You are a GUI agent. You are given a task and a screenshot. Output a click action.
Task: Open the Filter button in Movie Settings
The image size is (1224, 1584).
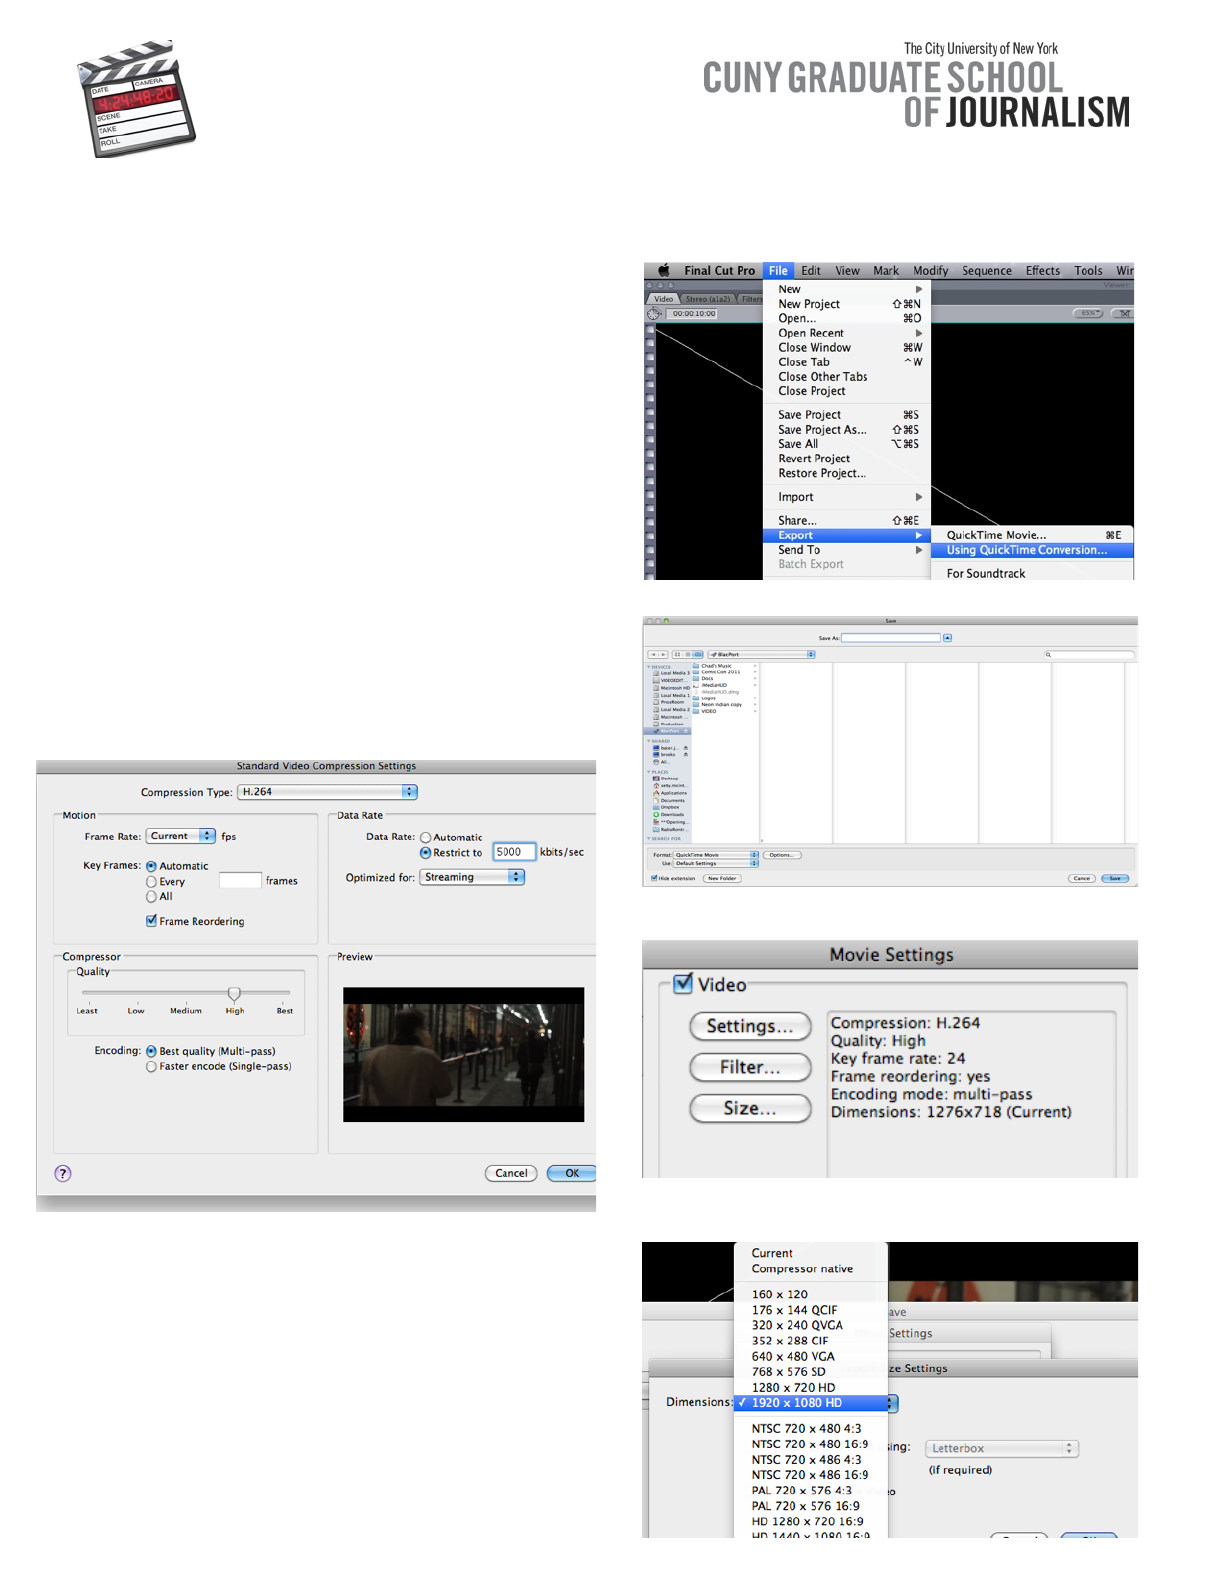tap(750, 1067)
